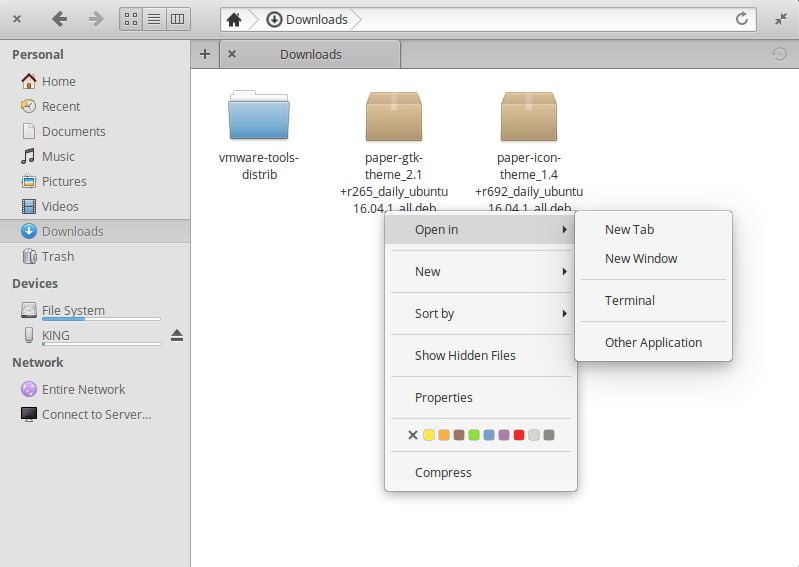799x567 pixels.
Task: Expand the Open in submenu
Action: pos(481,230)
